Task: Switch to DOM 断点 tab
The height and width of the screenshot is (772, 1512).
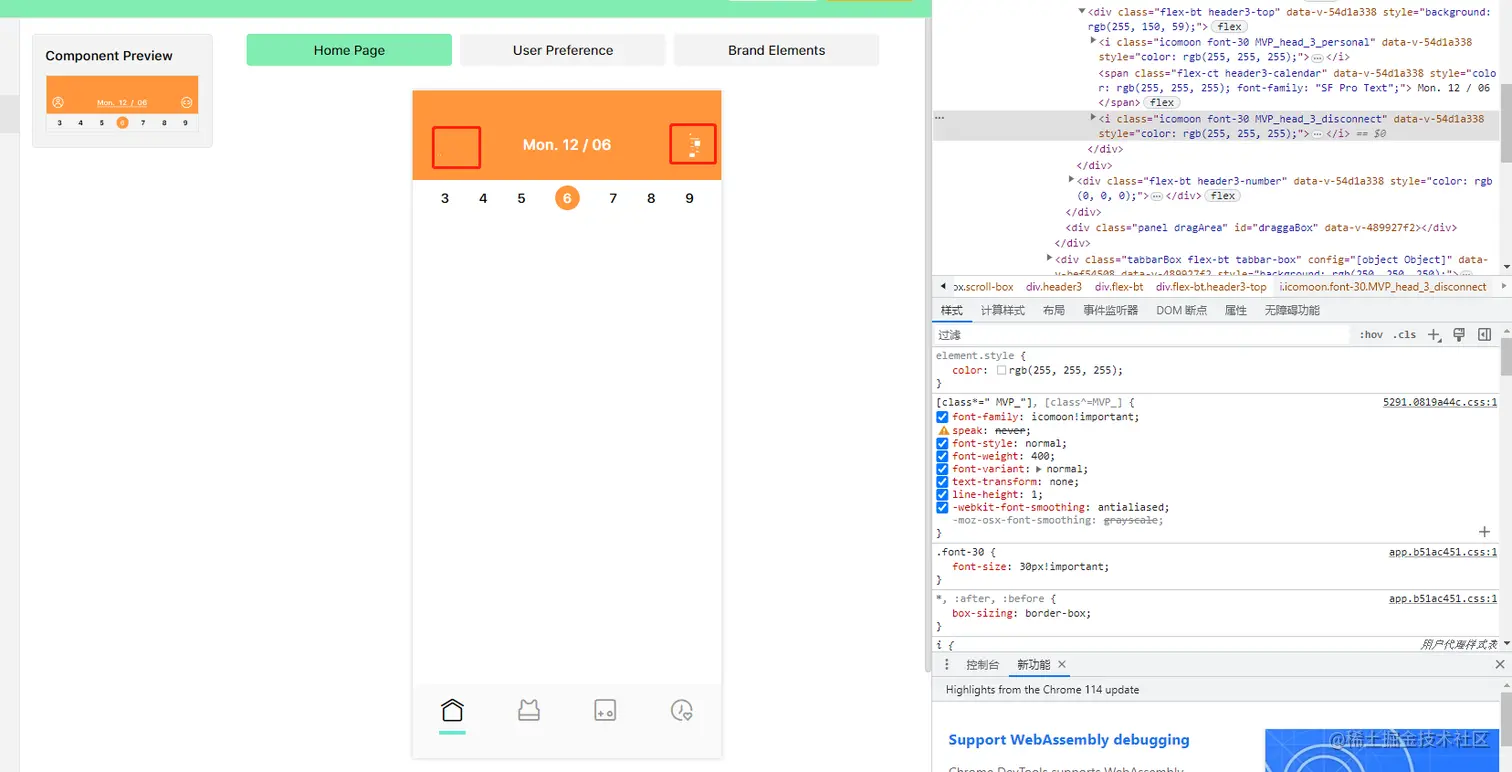Action: point(1182,310)
